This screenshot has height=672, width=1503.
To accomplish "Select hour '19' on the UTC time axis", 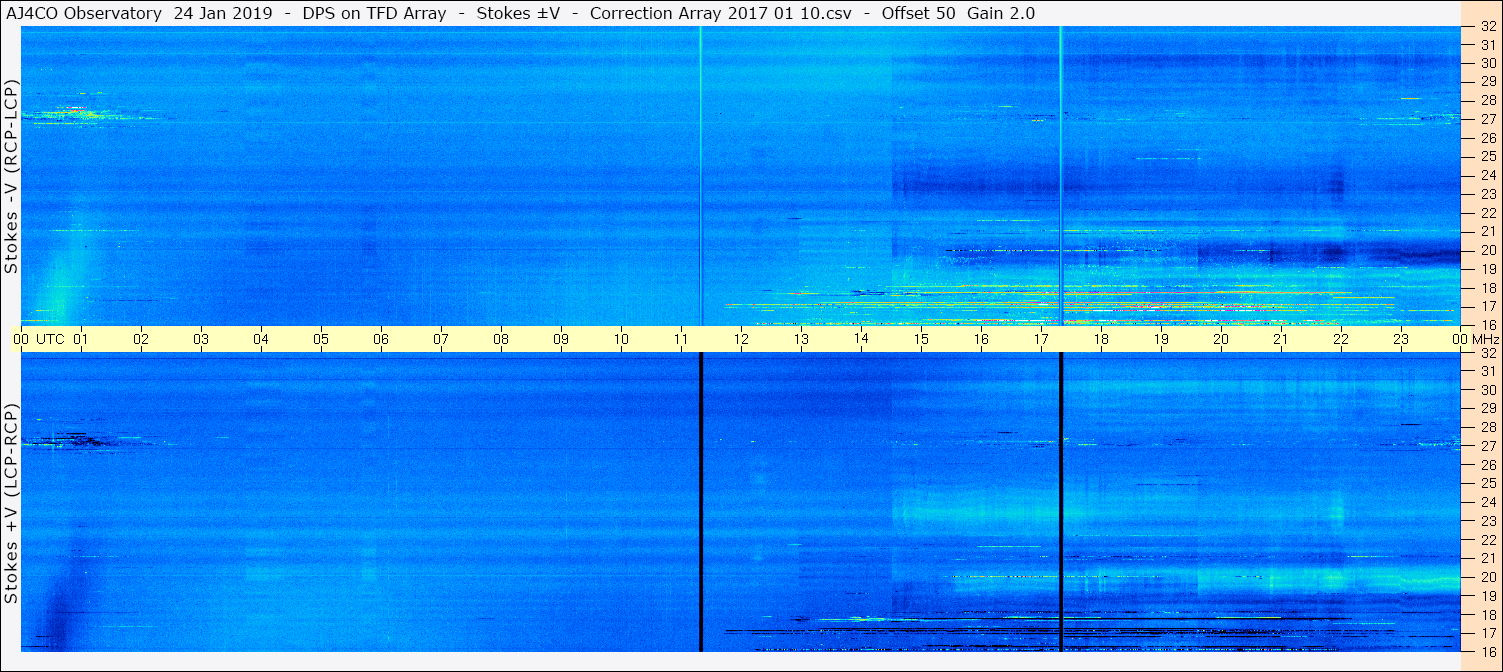I will (x=1161, y=340).
